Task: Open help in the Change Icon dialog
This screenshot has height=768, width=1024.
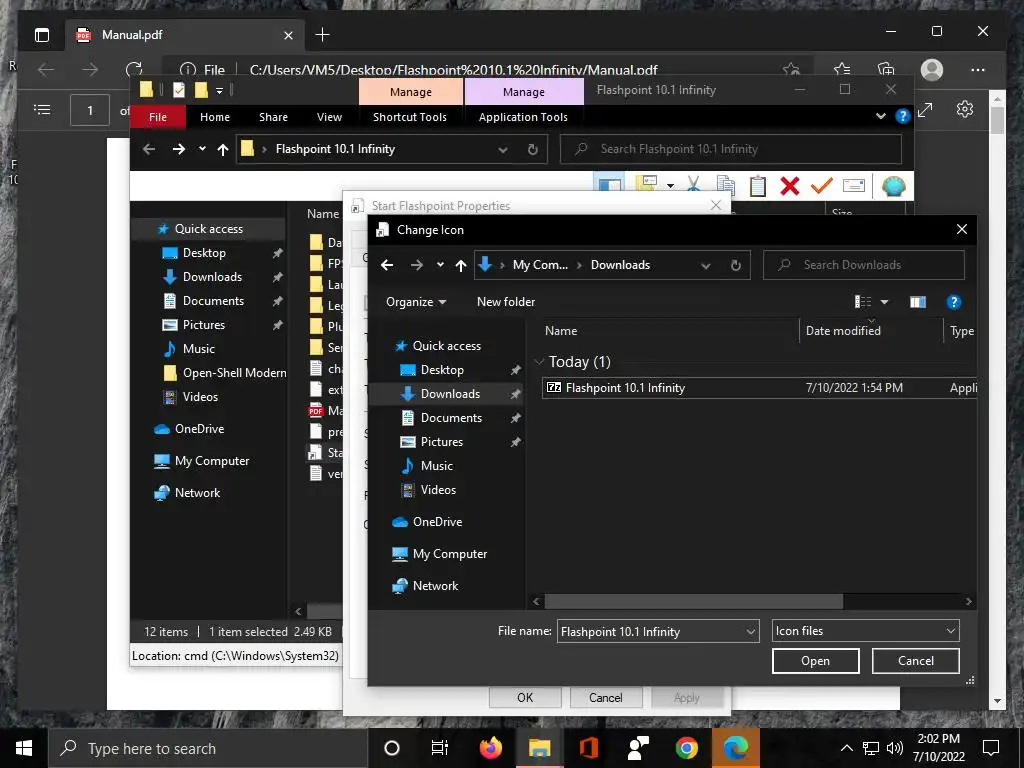Action: click(x=953, y=302)
